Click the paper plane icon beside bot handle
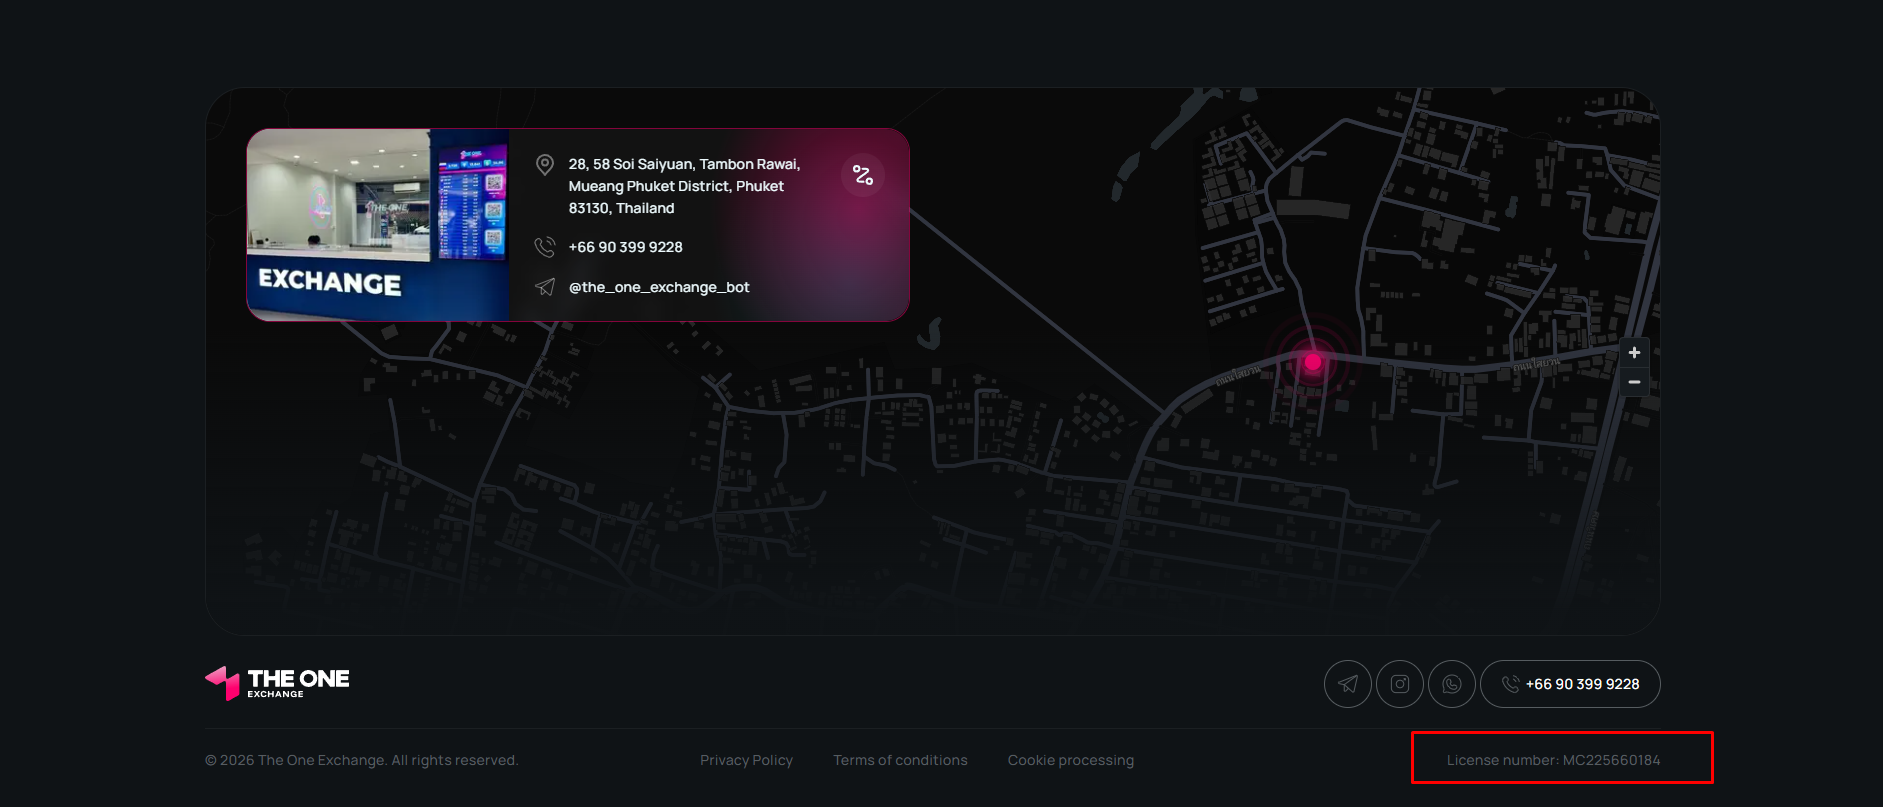Screen dimensions: 1883x807 545,287
